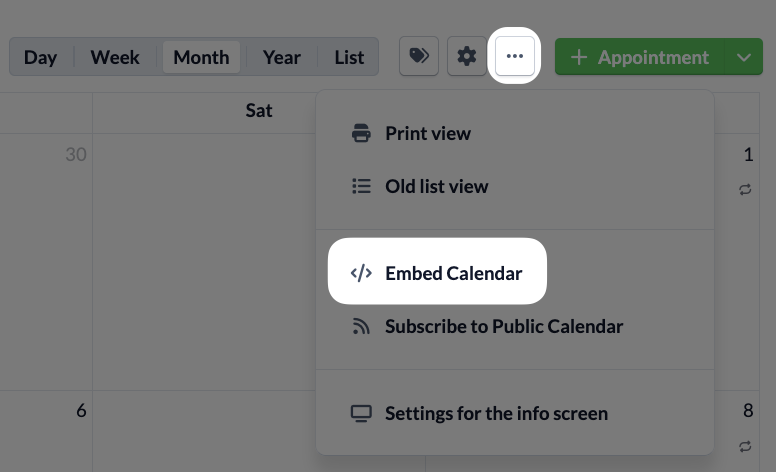
Task: Open the tags filter icon button
Action: click(419, 56)
